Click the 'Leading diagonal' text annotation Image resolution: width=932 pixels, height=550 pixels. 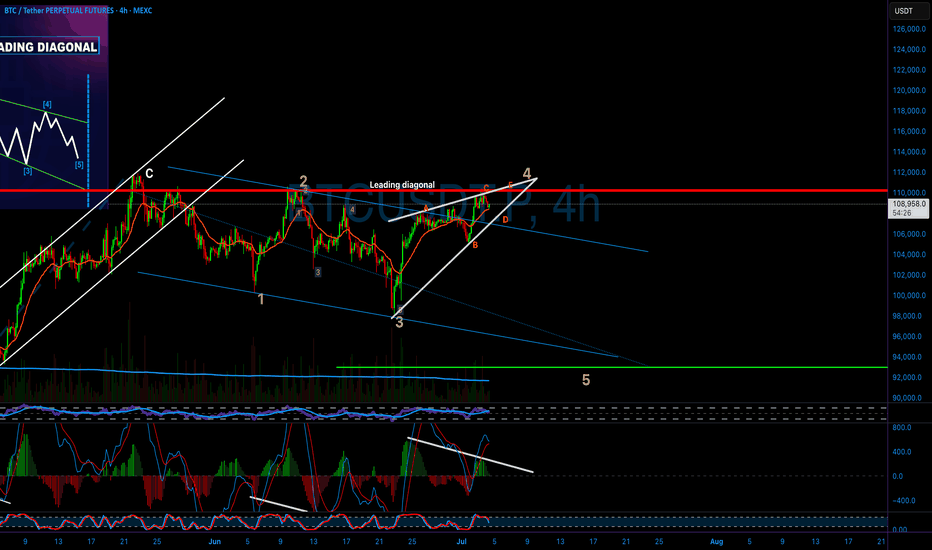tap(402, 185)
